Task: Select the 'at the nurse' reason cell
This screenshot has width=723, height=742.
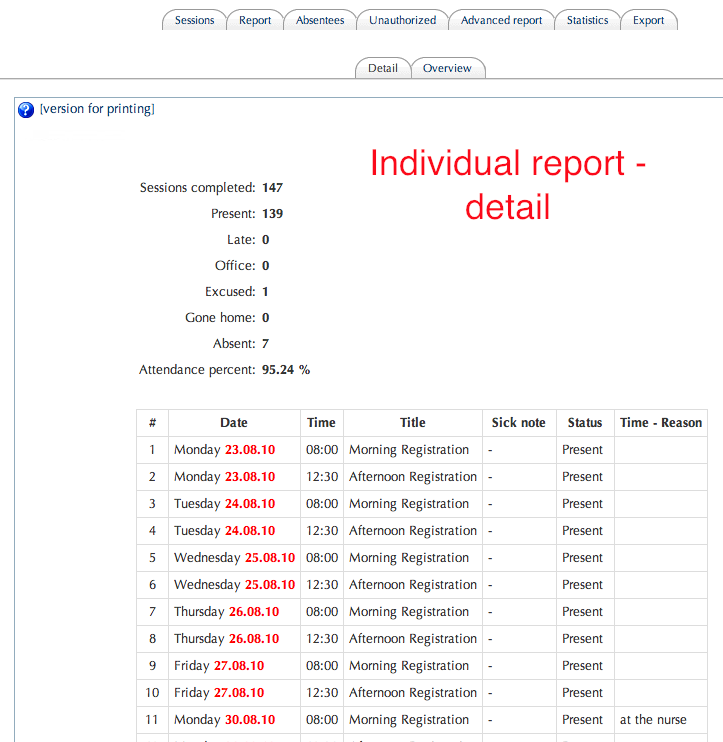Action: [651, 720]
